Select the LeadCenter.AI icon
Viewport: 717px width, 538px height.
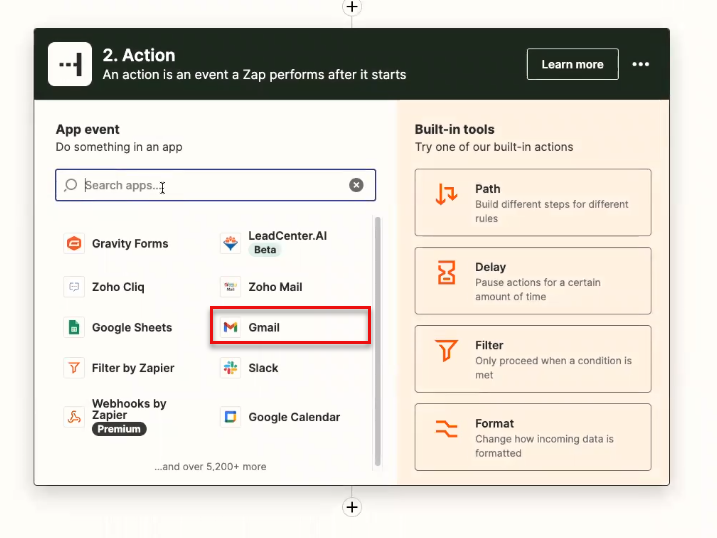(230, 243)
